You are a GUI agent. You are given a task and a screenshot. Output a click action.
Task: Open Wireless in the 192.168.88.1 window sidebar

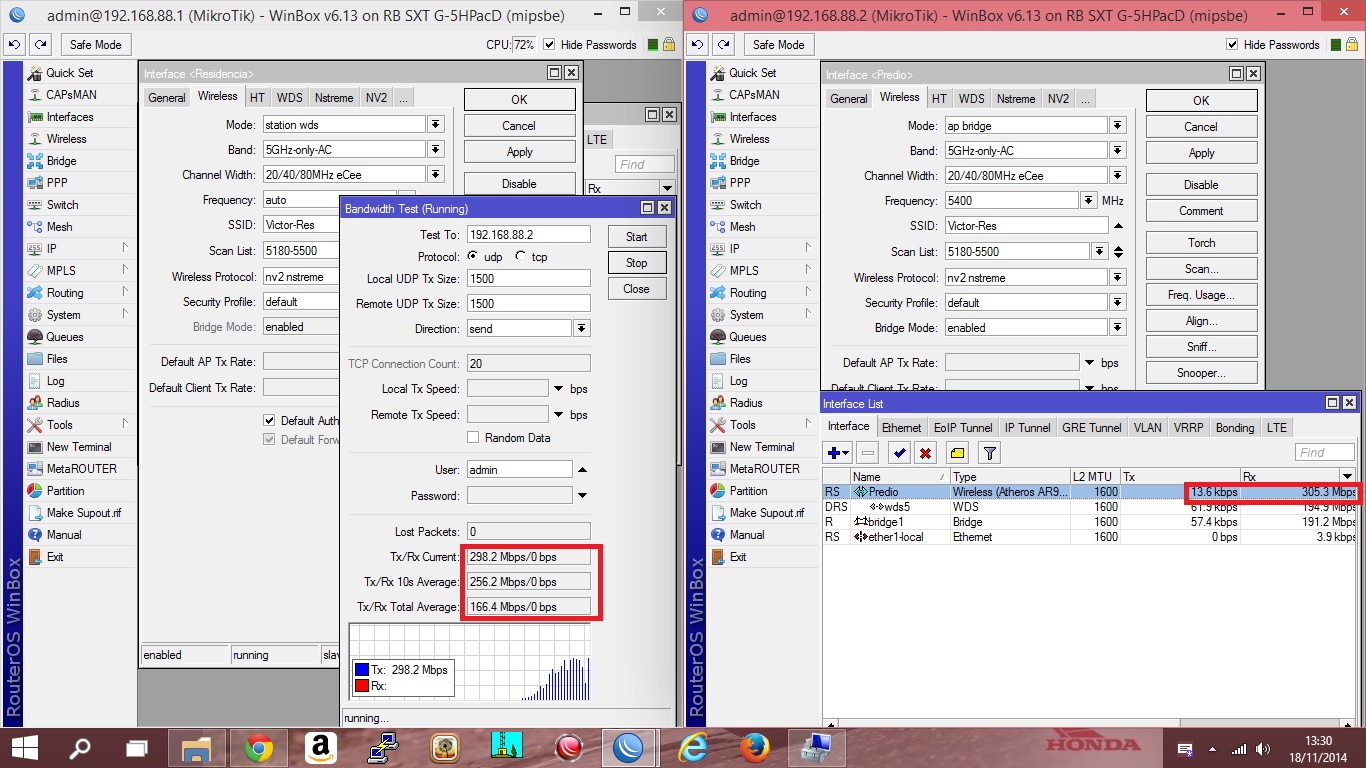(x=66, y=139)
